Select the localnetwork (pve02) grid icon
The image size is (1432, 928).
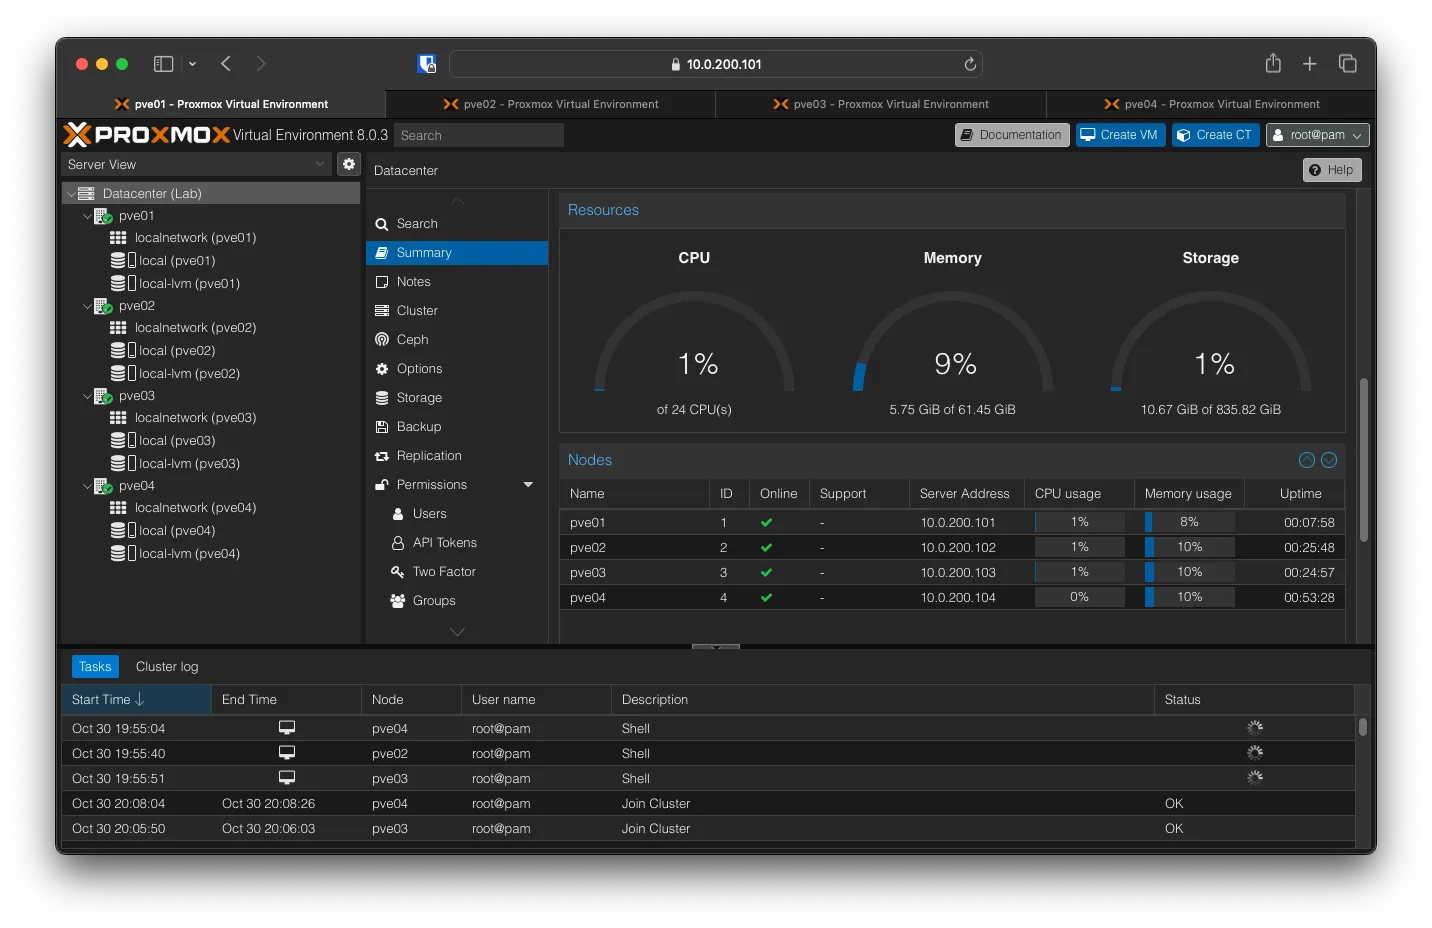click(118, 328)
